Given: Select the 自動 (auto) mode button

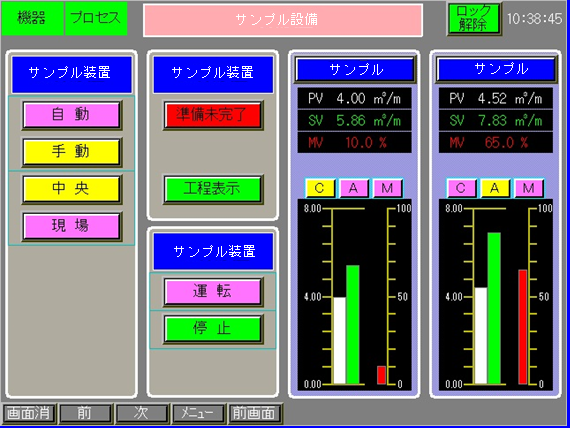Looking at the screenshot, I should 72,115.
